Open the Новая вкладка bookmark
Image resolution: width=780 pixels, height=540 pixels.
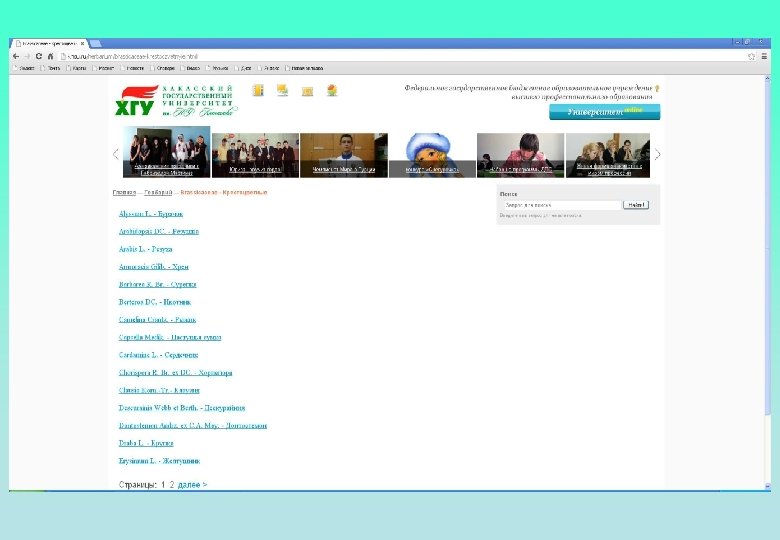point(304,68)
